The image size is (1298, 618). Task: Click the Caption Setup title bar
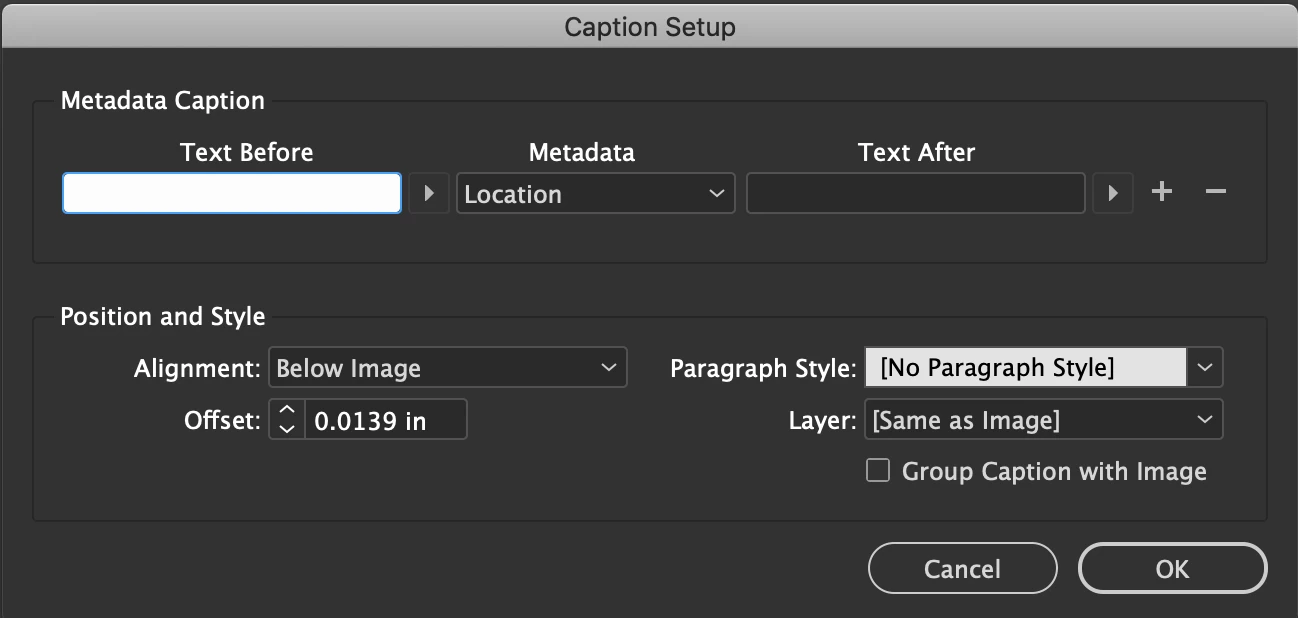[x=649, y=26]
